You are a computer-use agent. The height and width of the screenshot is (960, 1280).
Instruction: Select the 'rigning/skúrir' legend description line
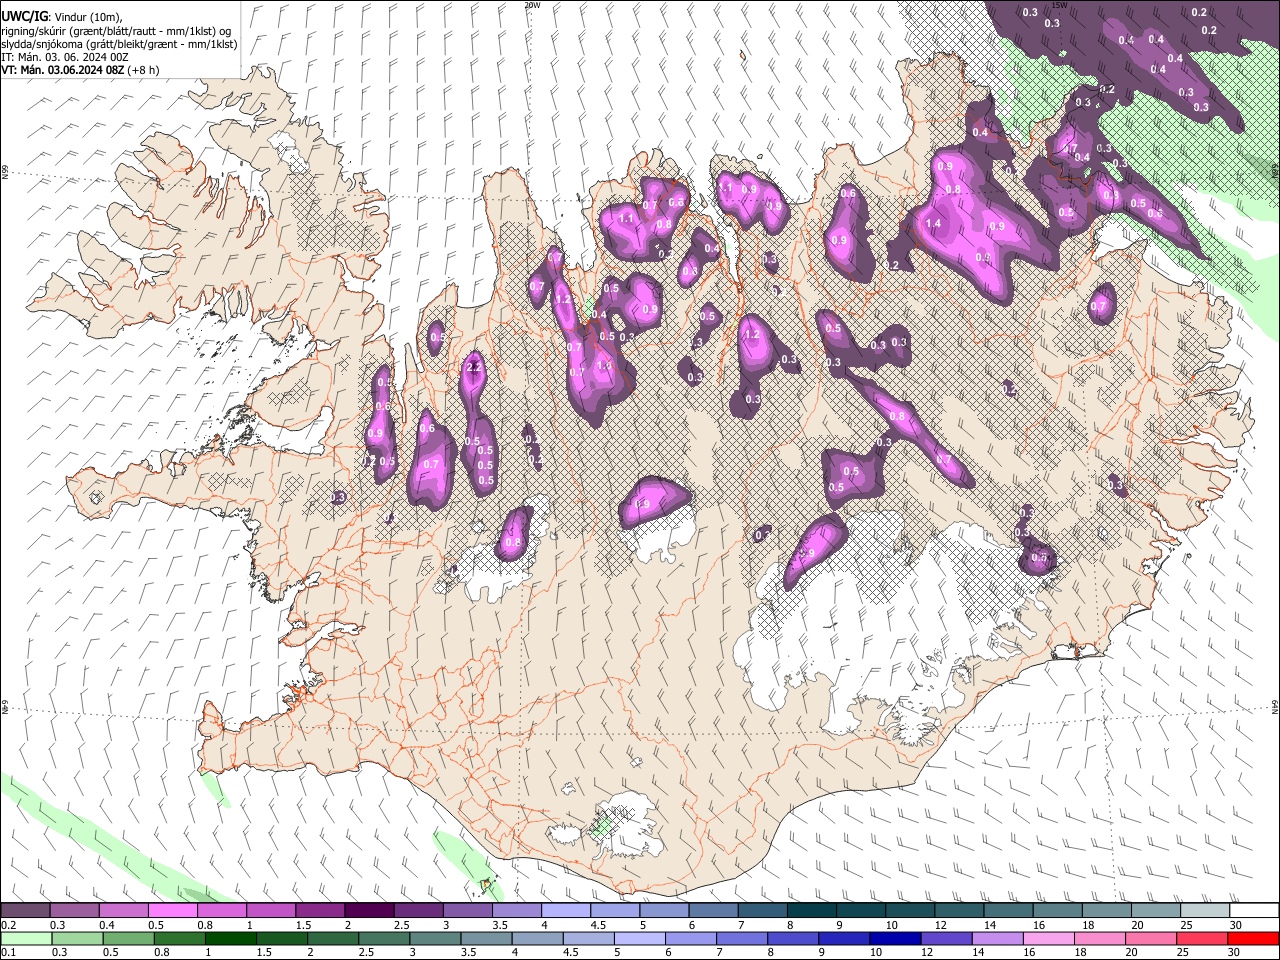tap(117, 31)
